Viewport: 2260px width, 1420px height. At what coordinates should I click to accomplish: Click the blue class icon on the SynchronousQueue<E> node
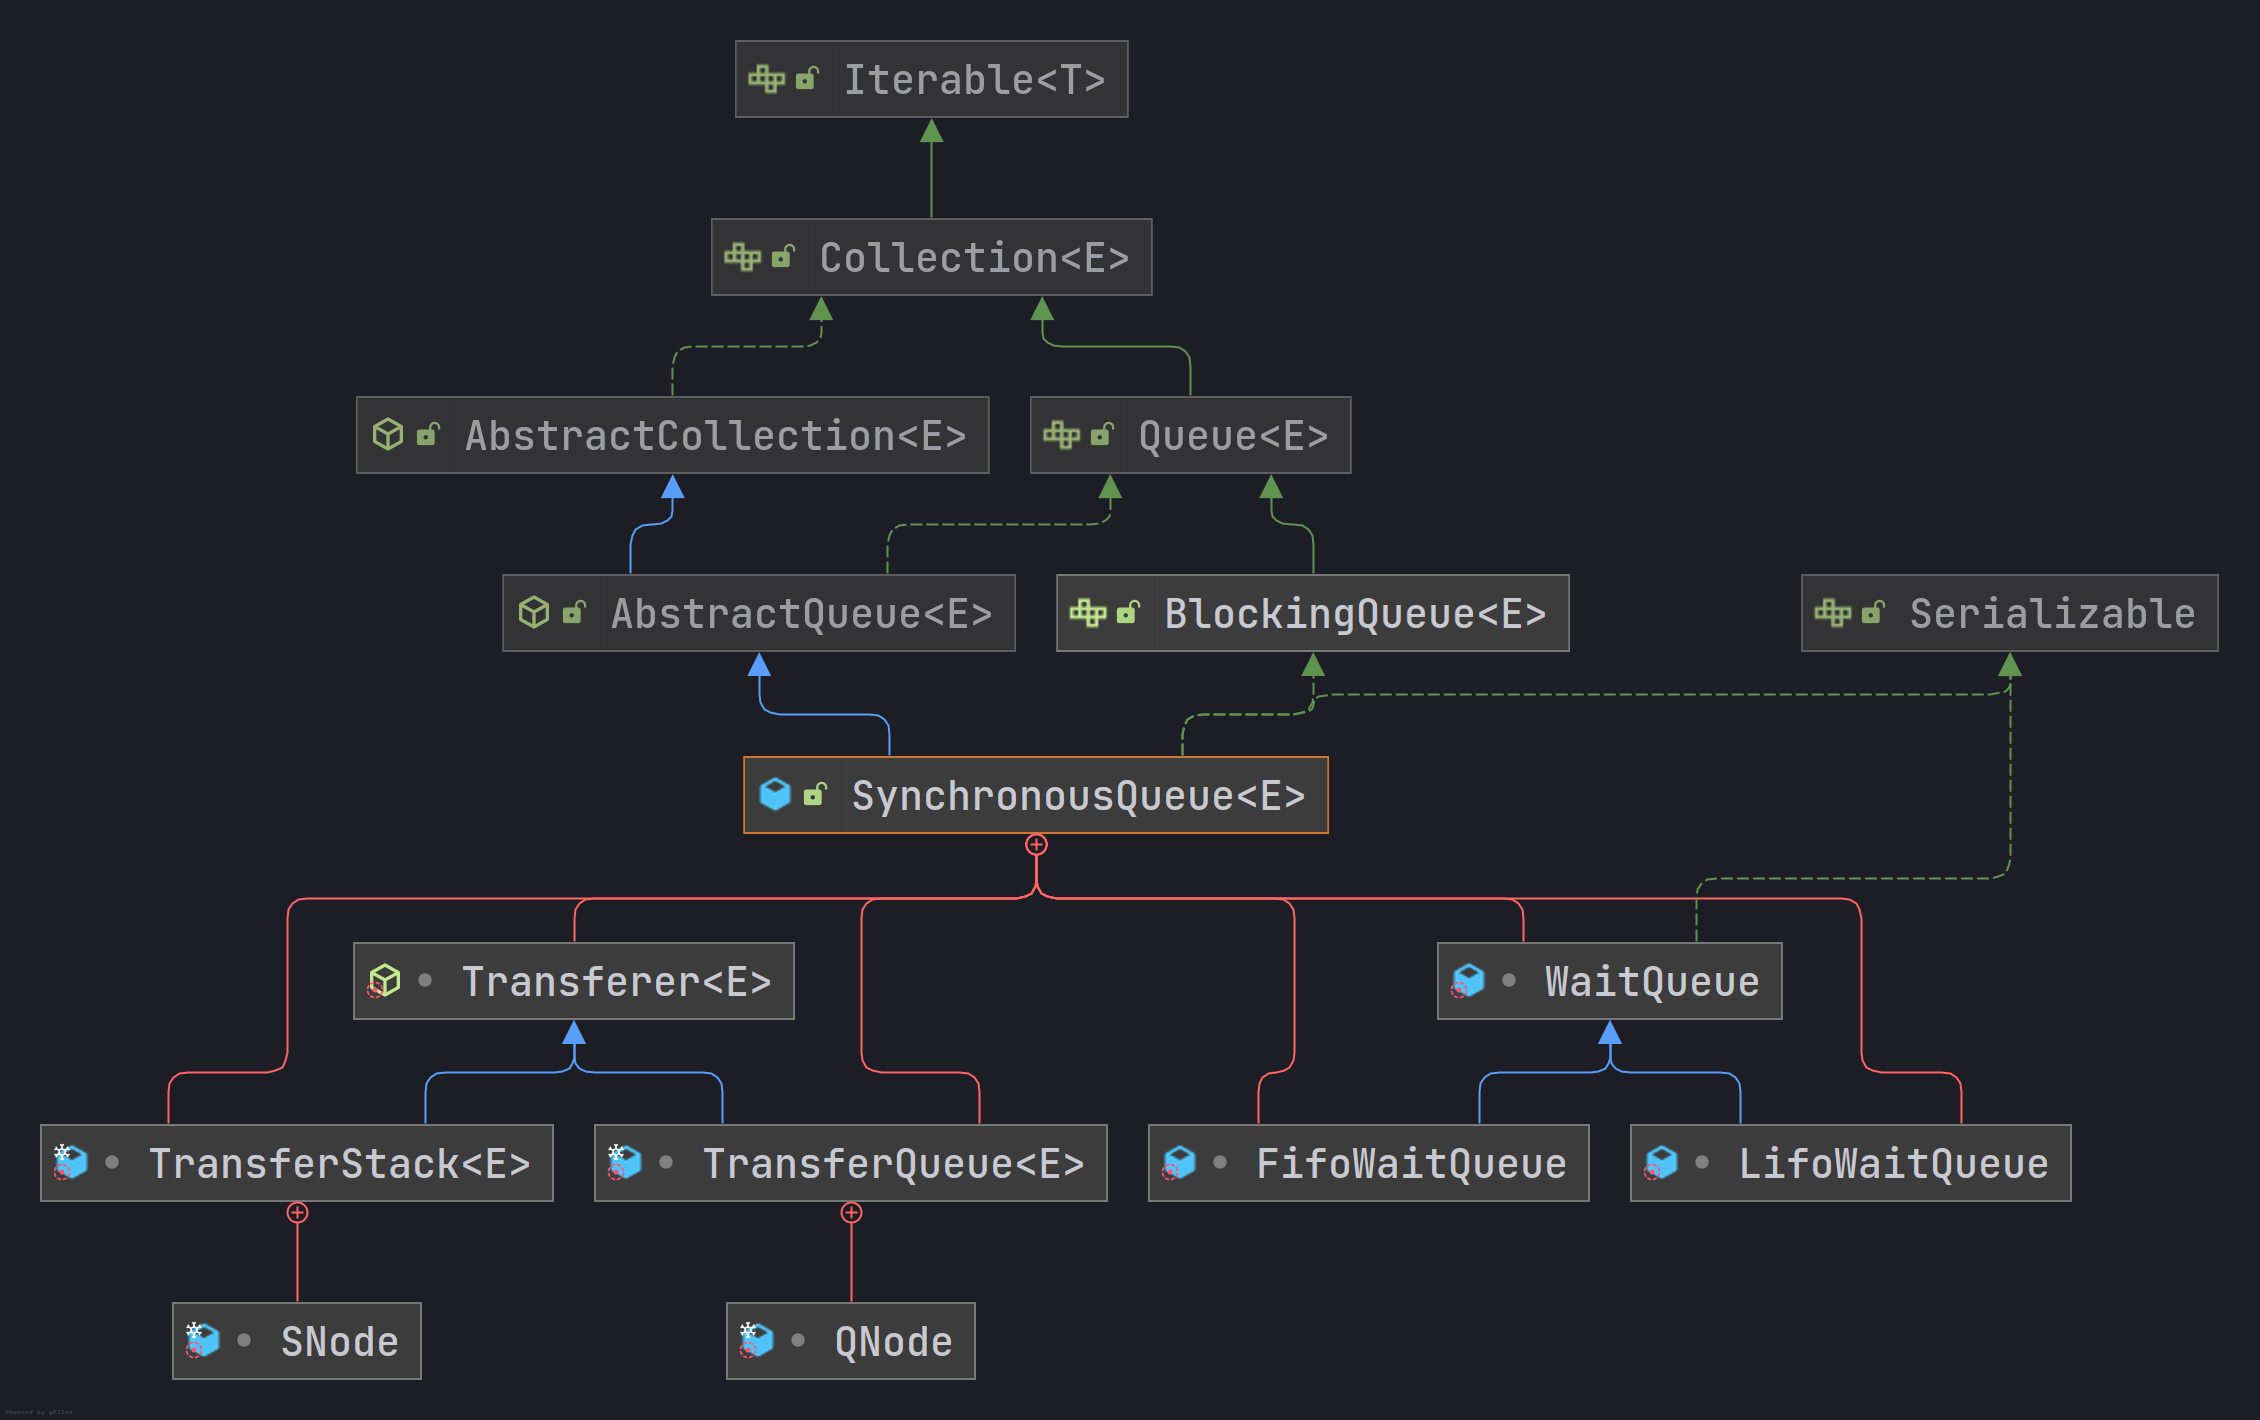(x=775, y=794)
